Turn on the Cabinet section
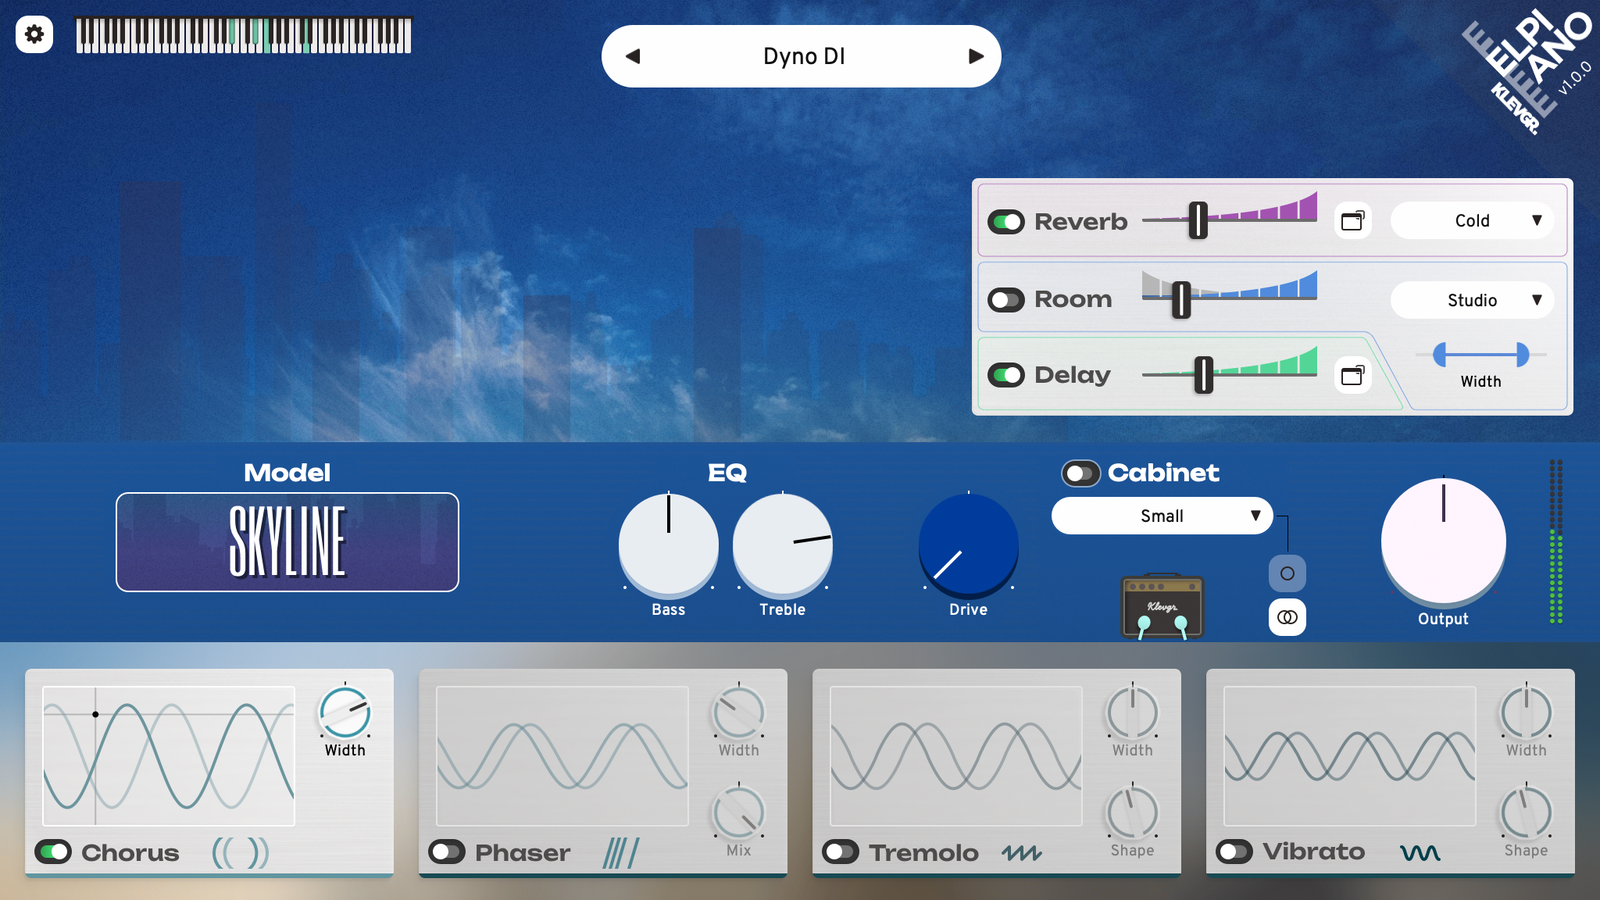 point(1080,473)
